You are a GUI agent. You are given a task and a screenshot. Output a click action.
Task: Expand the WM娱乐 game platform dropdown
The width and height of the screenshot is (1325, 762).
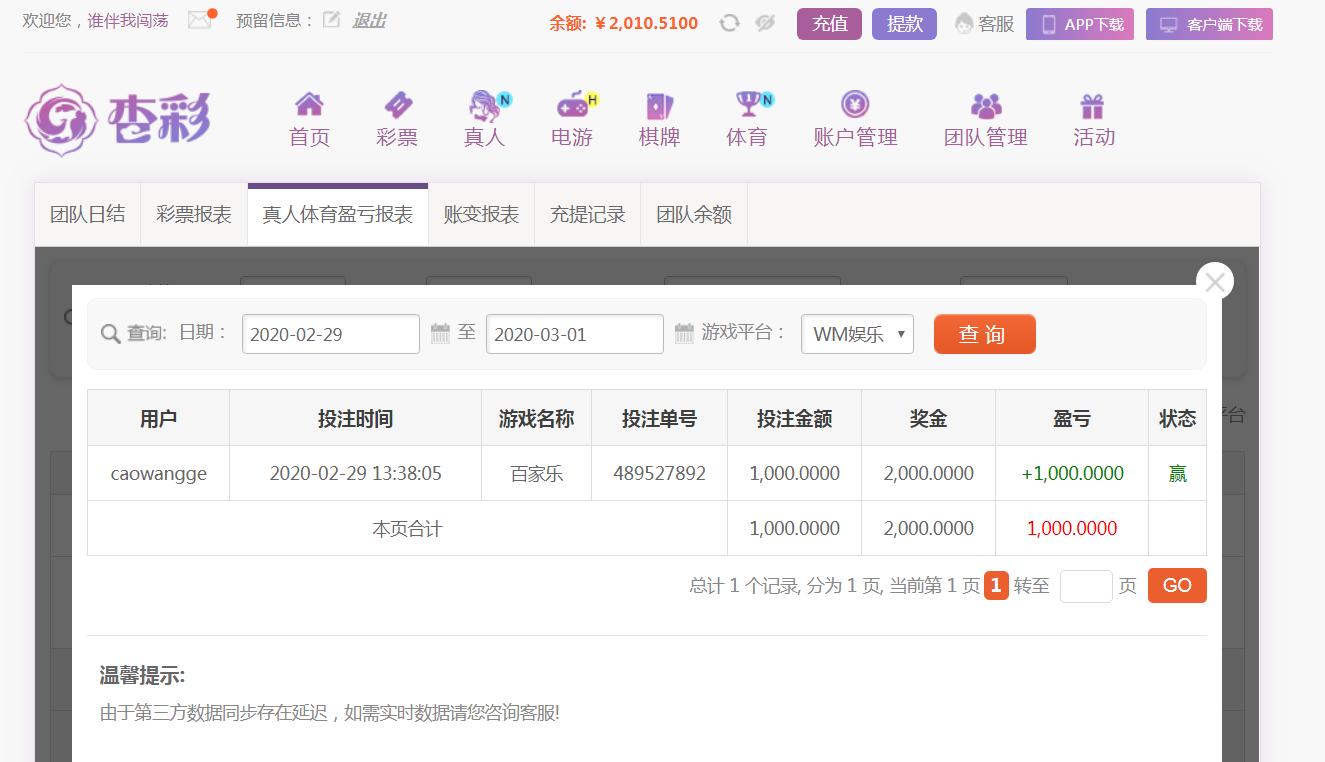[857, 334]
